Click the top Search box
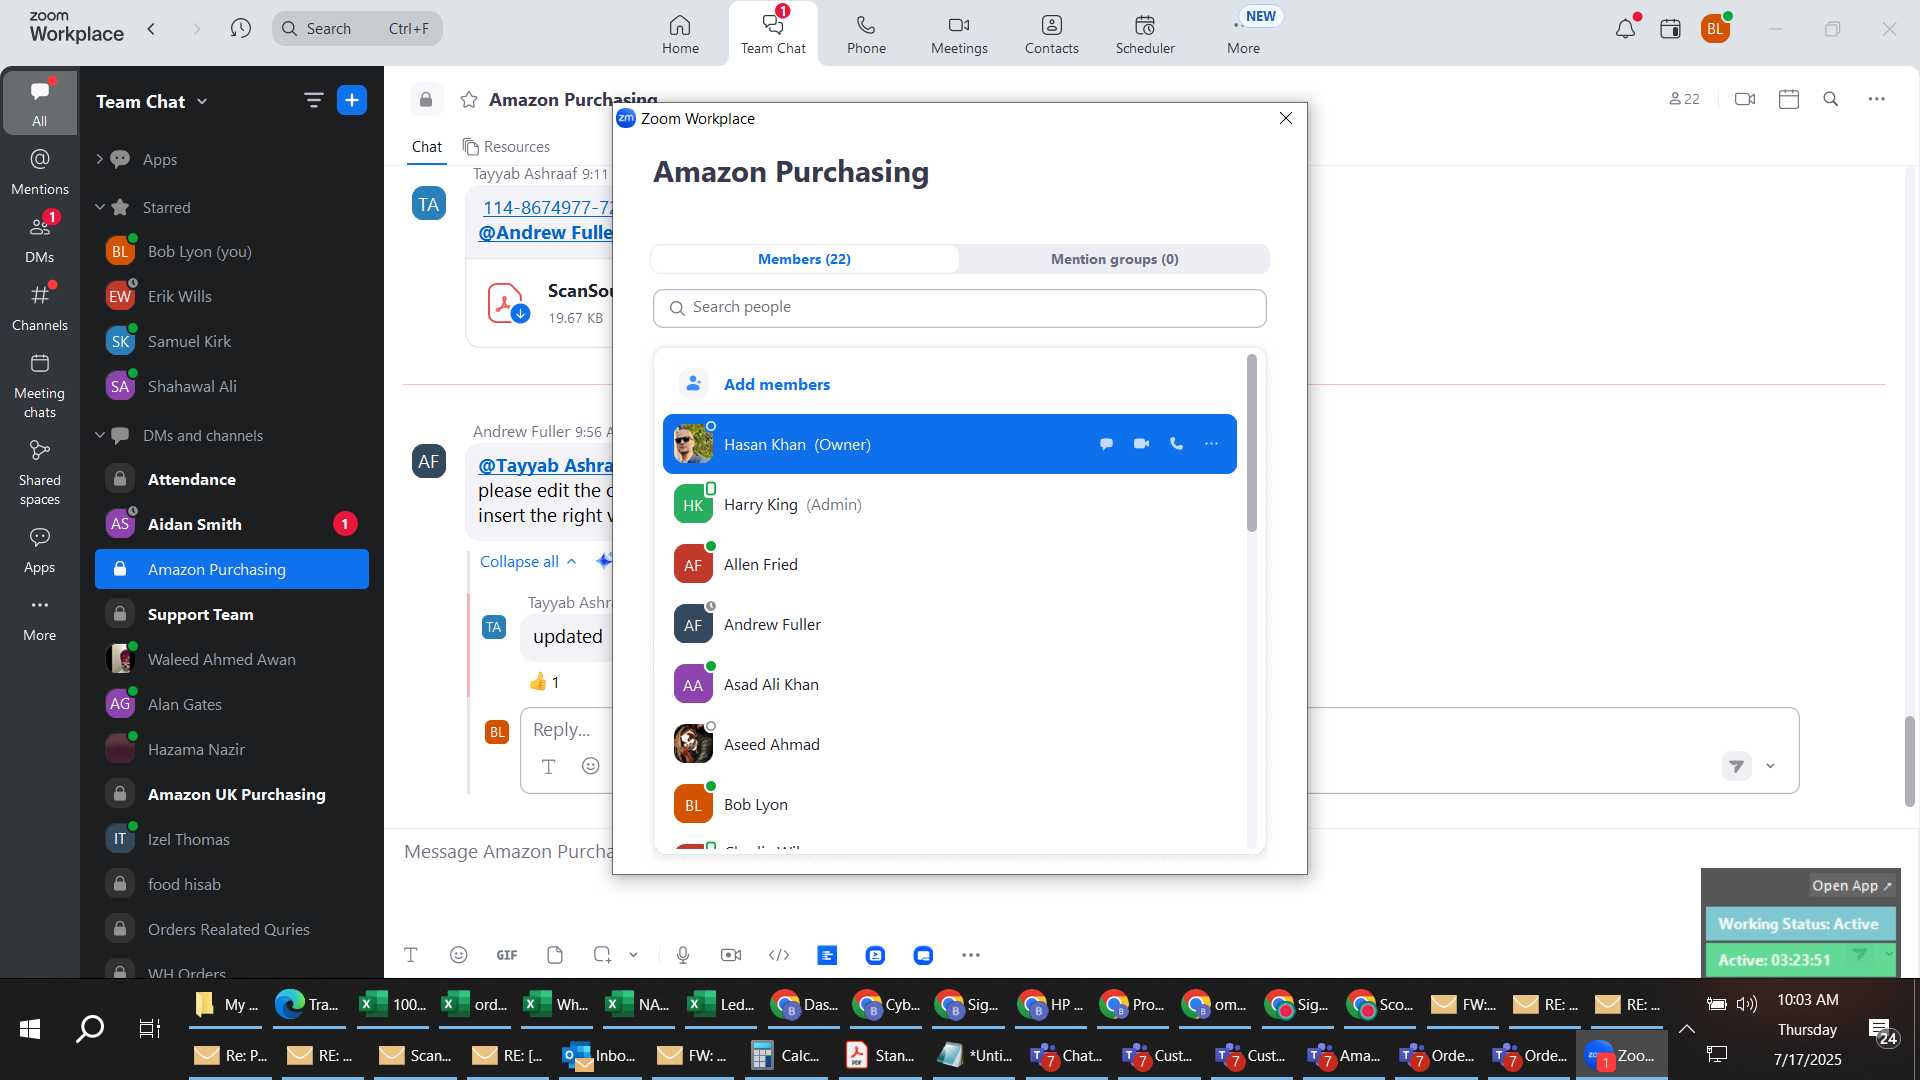This screenshot has width=1920, height=1080. tap(357, 28)
